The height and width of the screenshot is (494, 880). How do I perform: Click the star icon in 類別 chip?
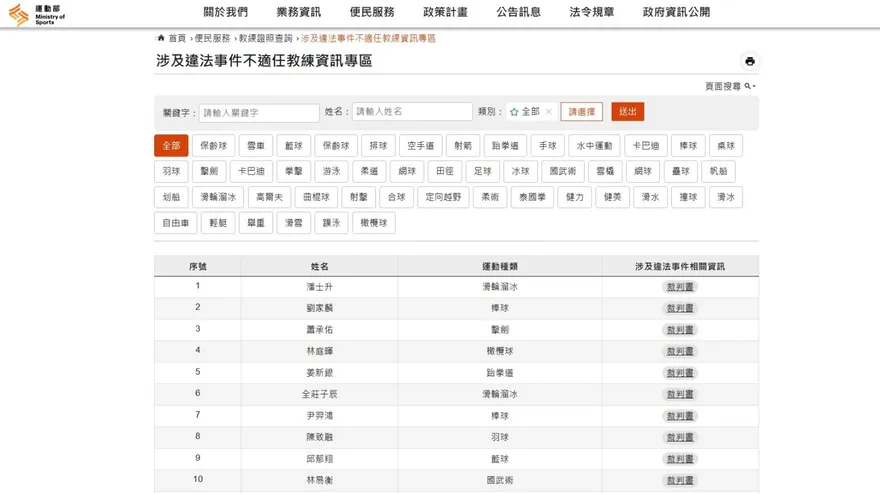(514, 112)
